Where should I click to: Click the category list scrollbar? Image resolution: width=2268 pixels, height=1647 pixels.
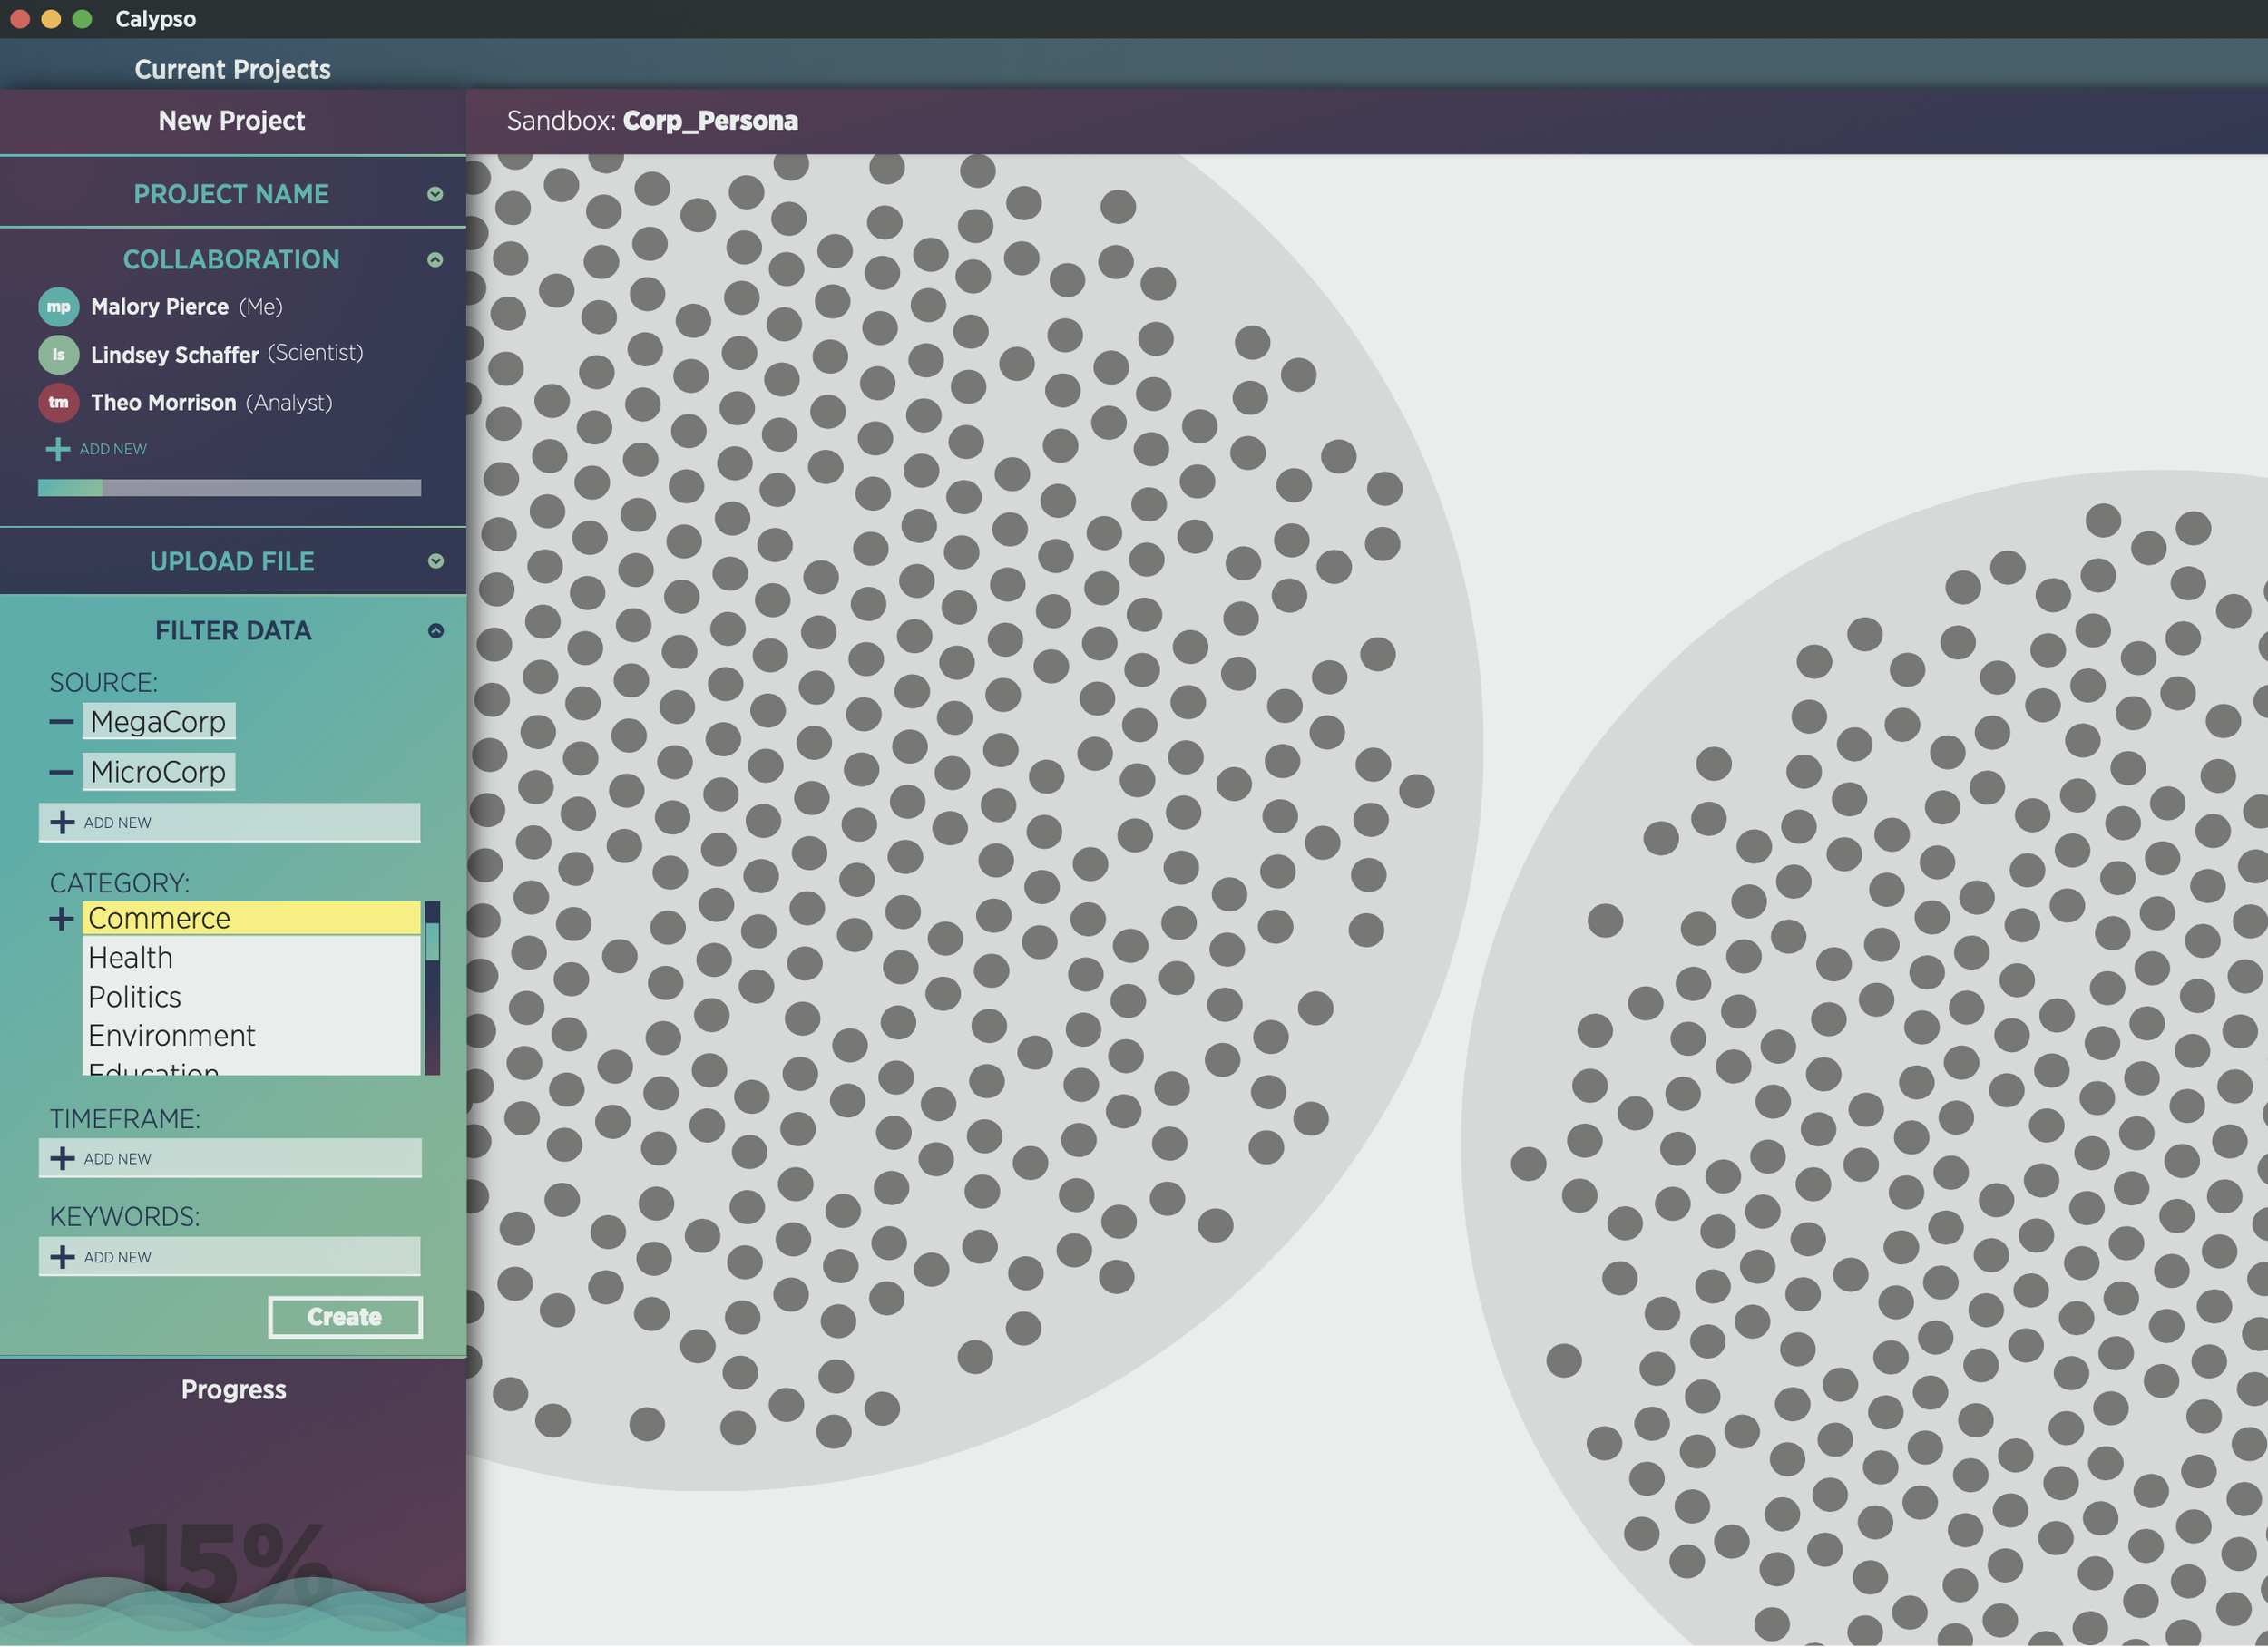pyautogui.click(x=432, y=989)
